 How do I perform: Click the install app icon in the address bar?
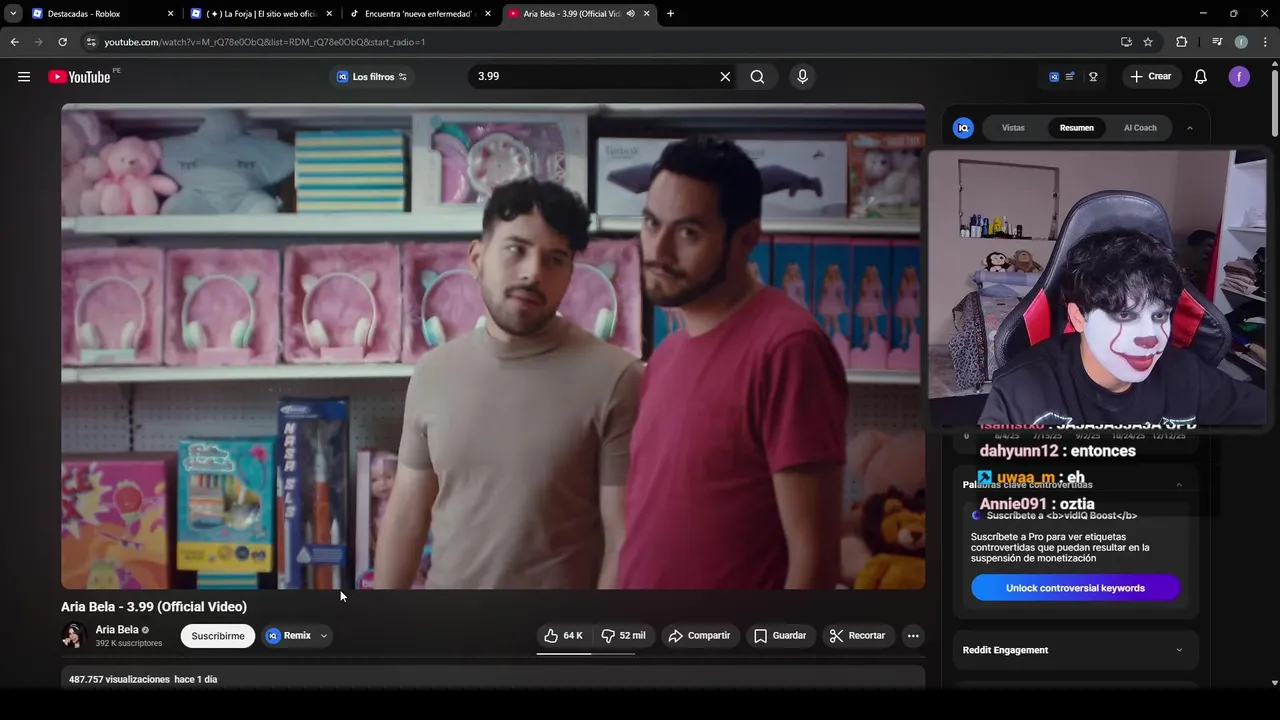1126,42
